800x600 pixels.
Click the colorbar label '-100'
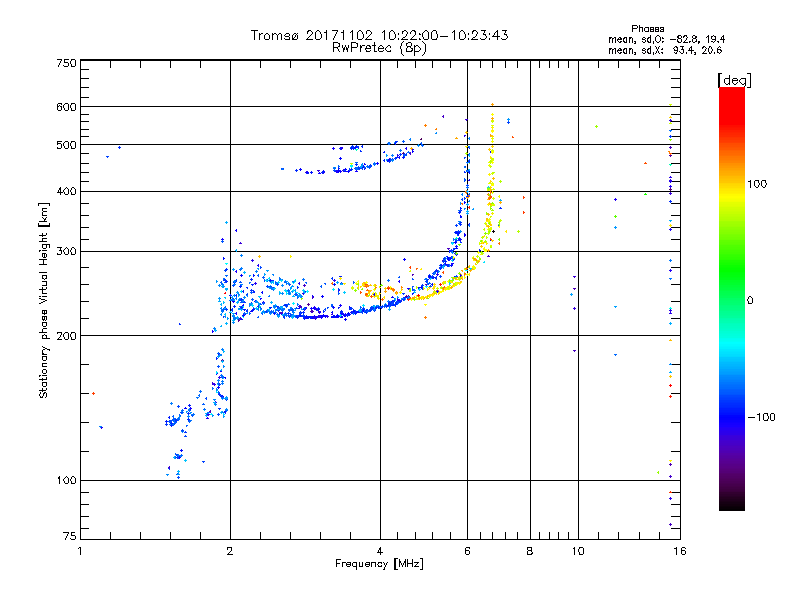[x=761, y=417]
